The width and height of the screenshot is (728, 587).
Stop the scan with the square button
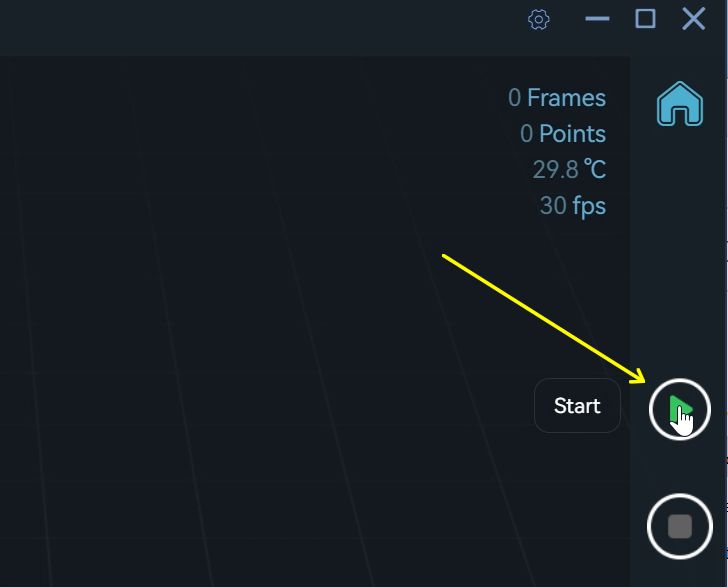pos(680,526)
